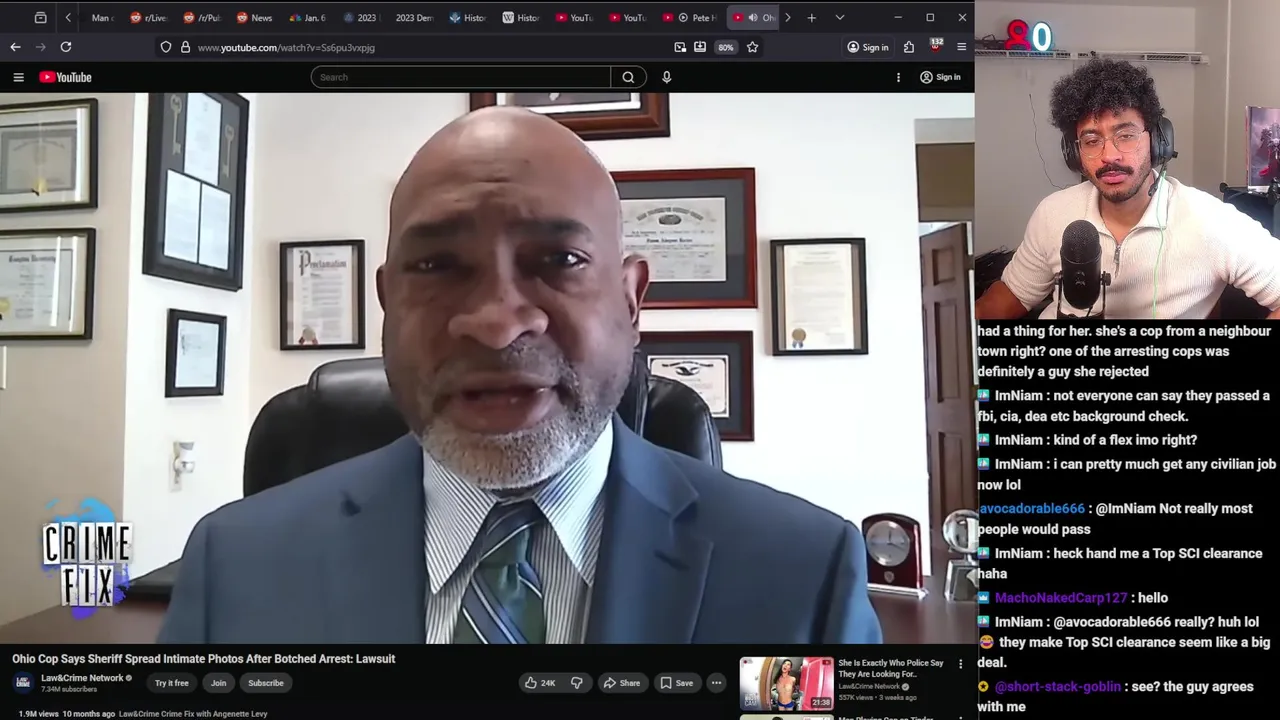Open Law&Crime Network channel name link
Screen dimensions: 1280x720
(82, 678)
